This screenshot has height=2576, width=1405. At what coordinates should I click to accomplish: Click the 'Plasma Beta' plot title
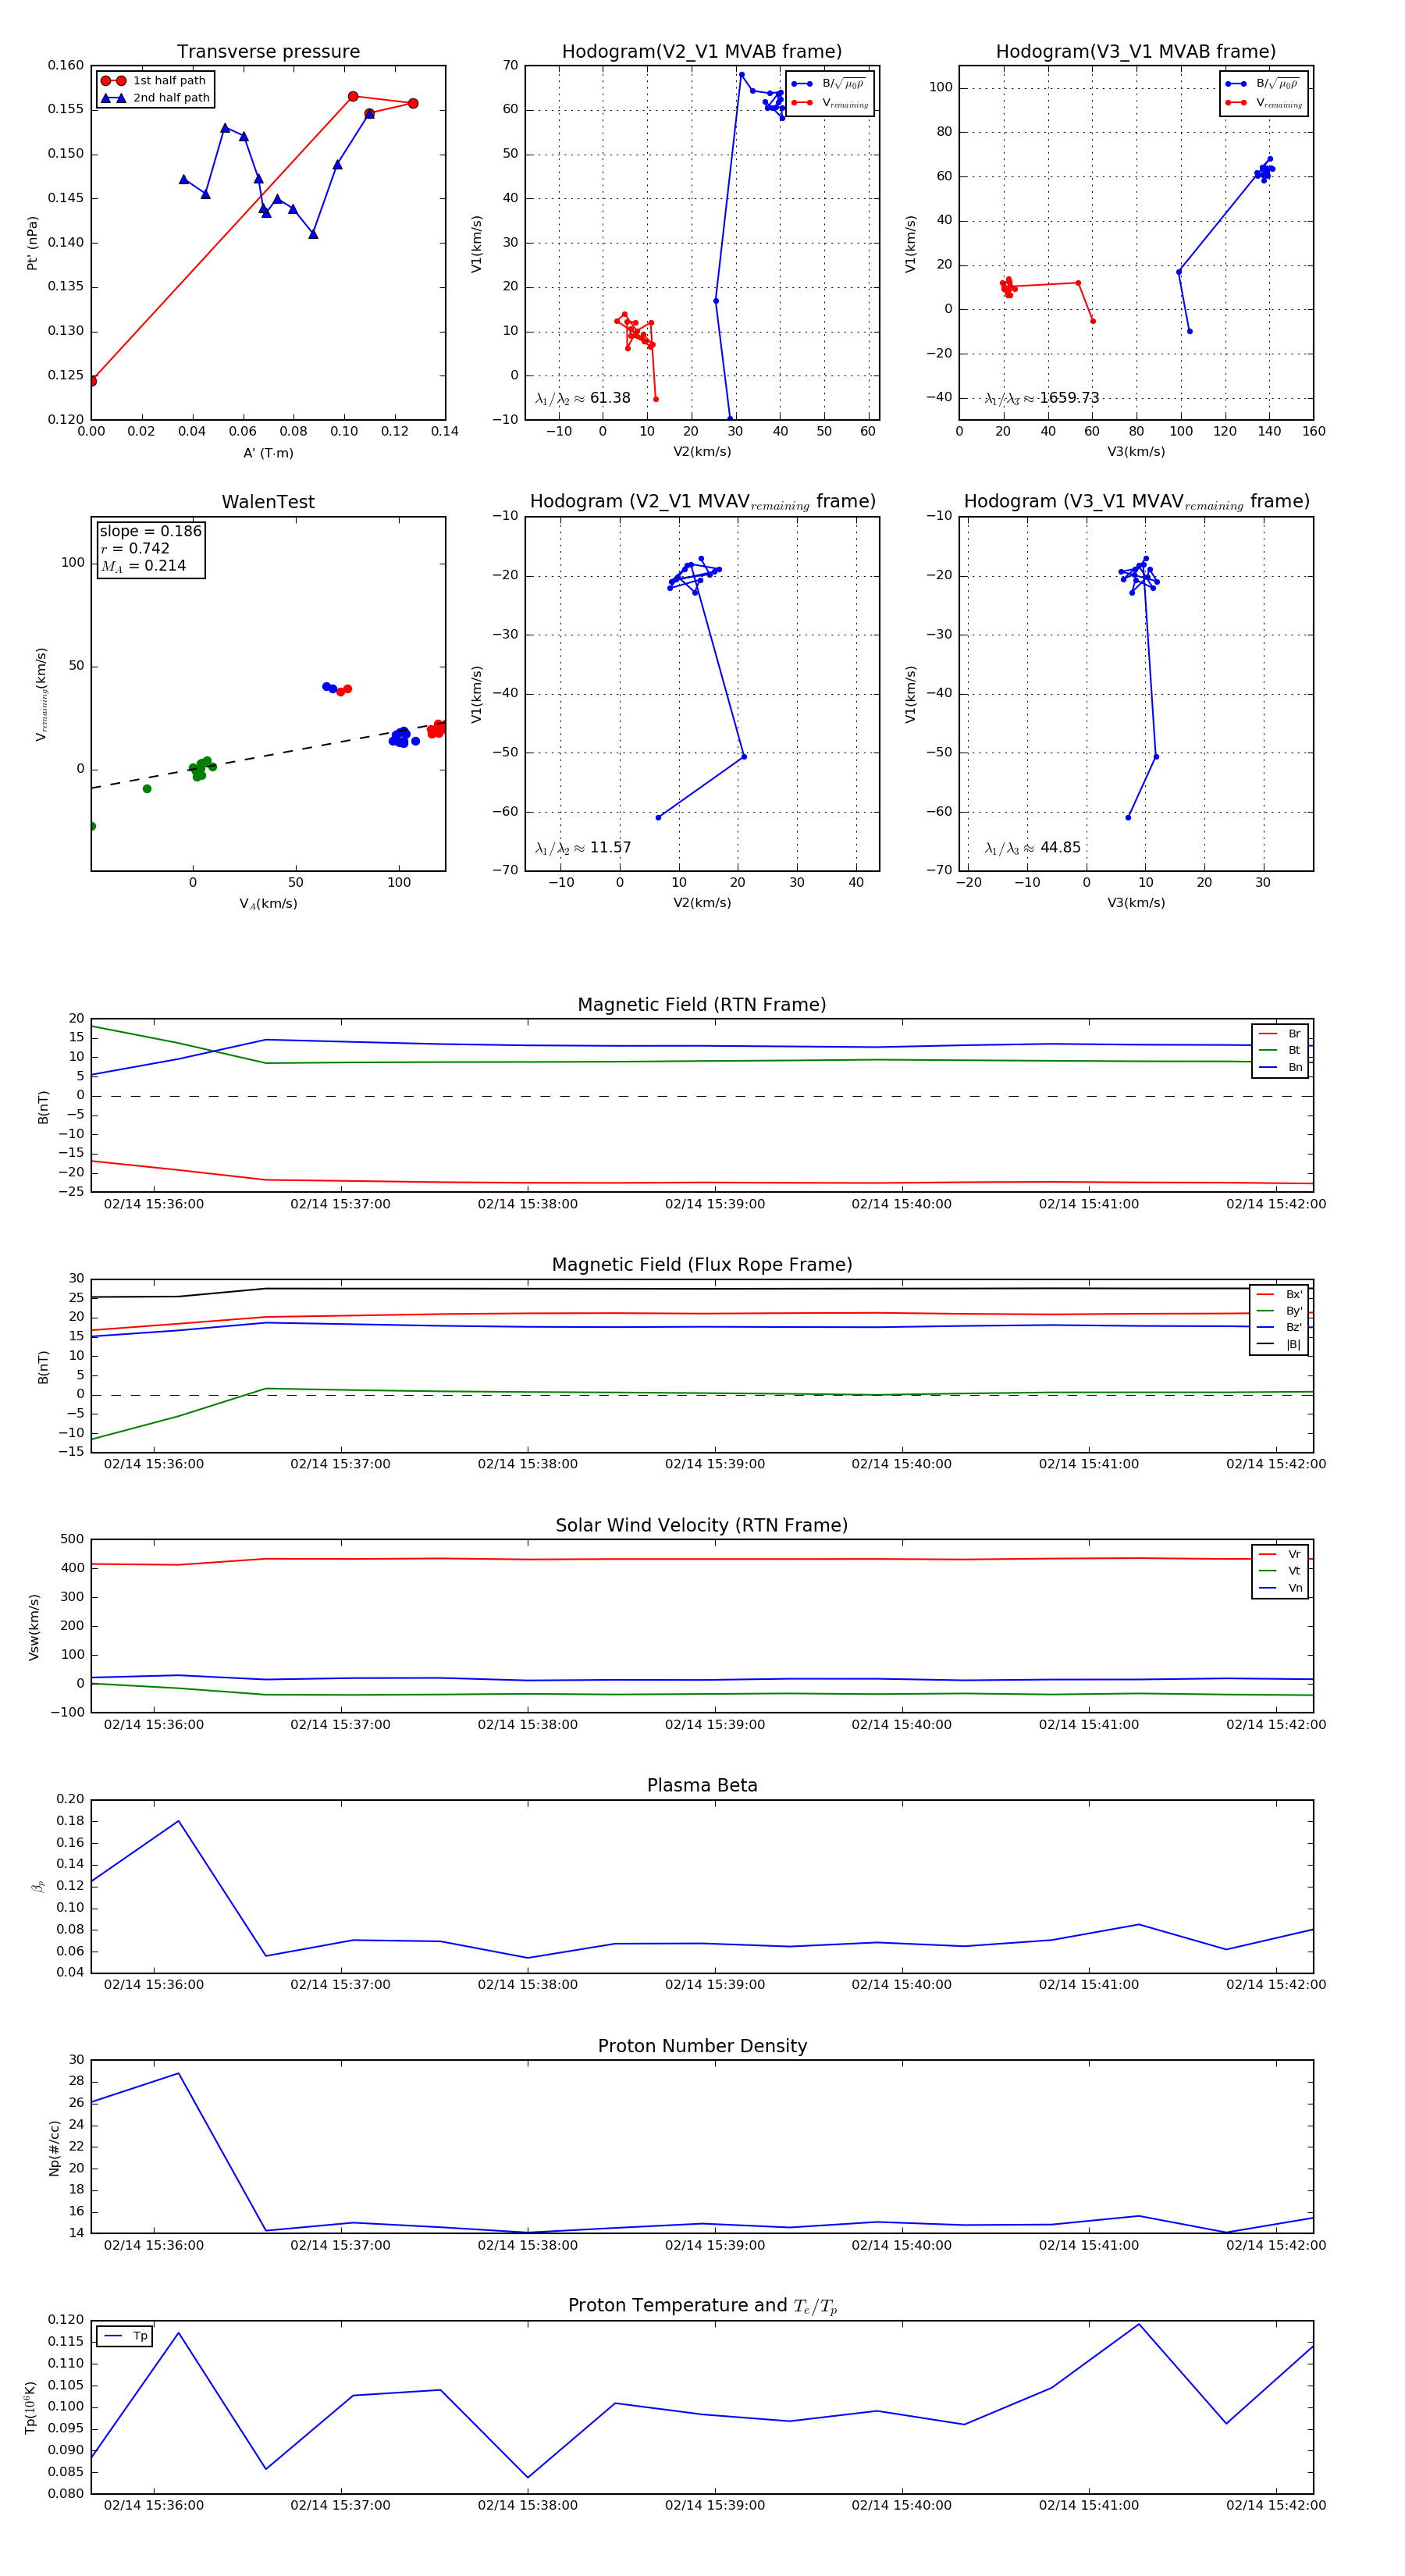pos(702,1786)
